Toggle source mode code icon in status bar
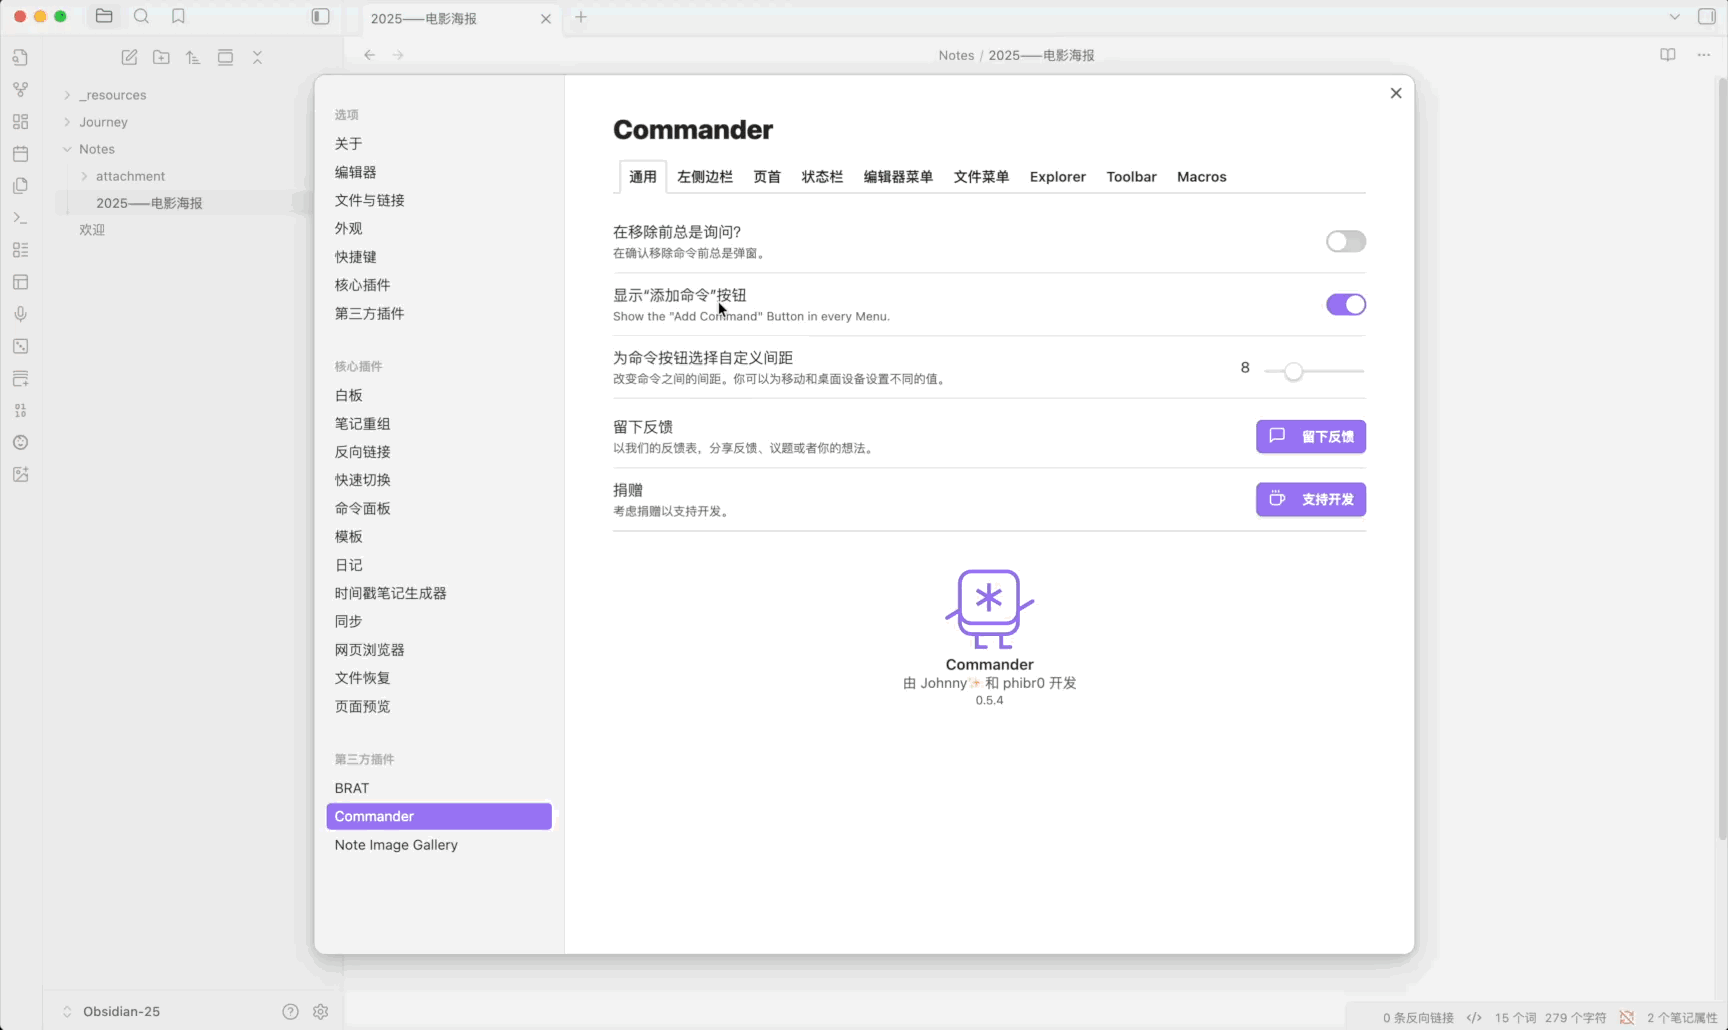Viewport: 1728px width, 1030px height. coord(1474,1017)
